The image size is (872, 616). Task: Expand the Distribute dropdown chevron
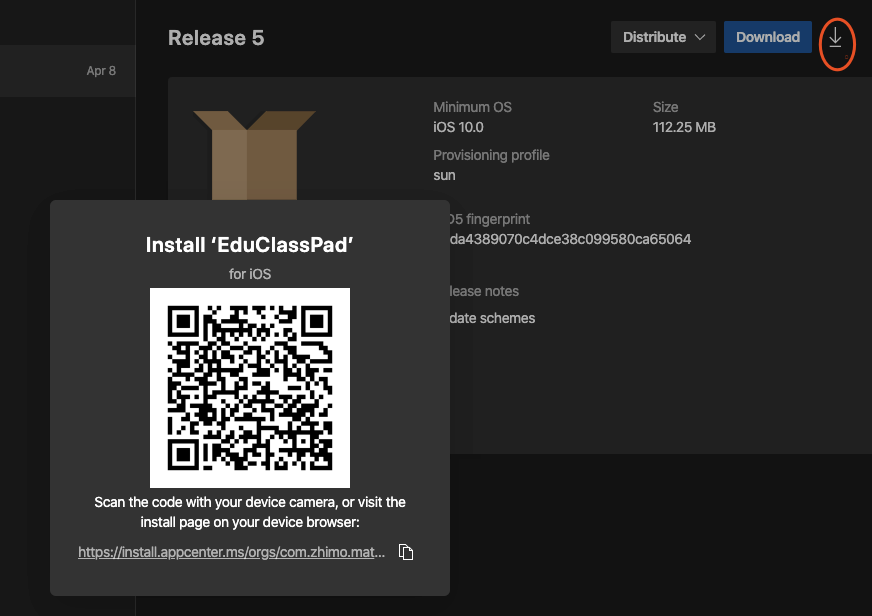tap(699, 38)
